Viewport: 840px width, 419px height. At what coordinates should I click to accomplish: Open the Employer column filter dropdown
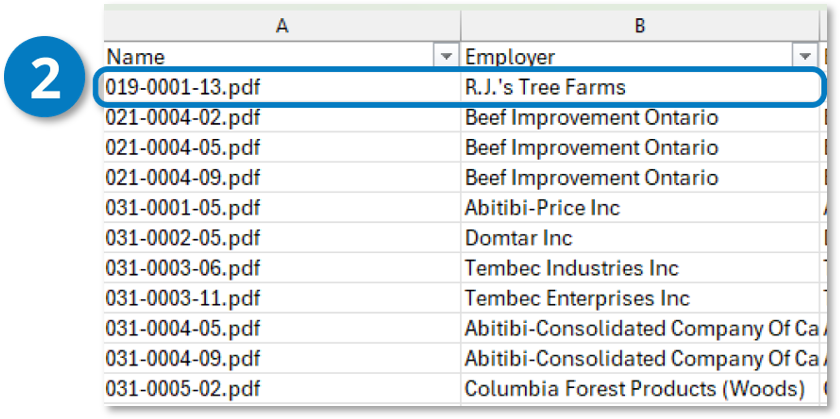805,56
